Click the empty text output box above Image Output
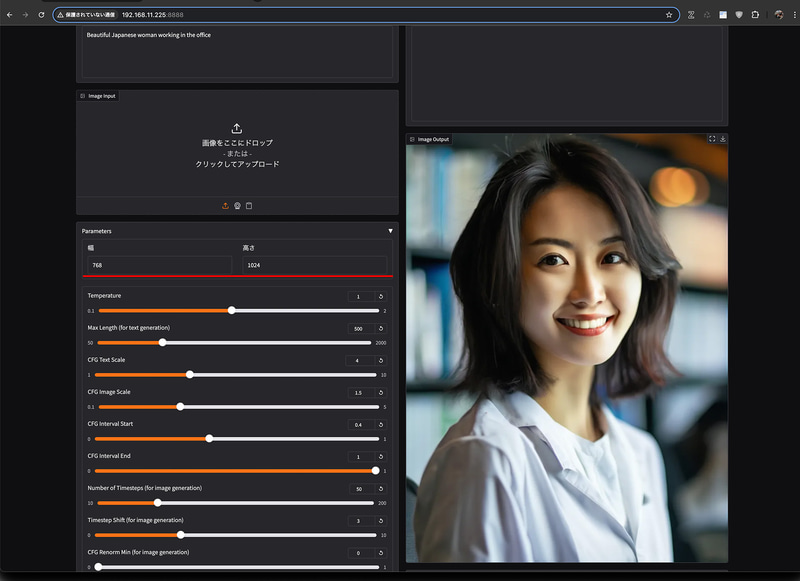This screenshot has width=800, height=581. coord(567,74)
